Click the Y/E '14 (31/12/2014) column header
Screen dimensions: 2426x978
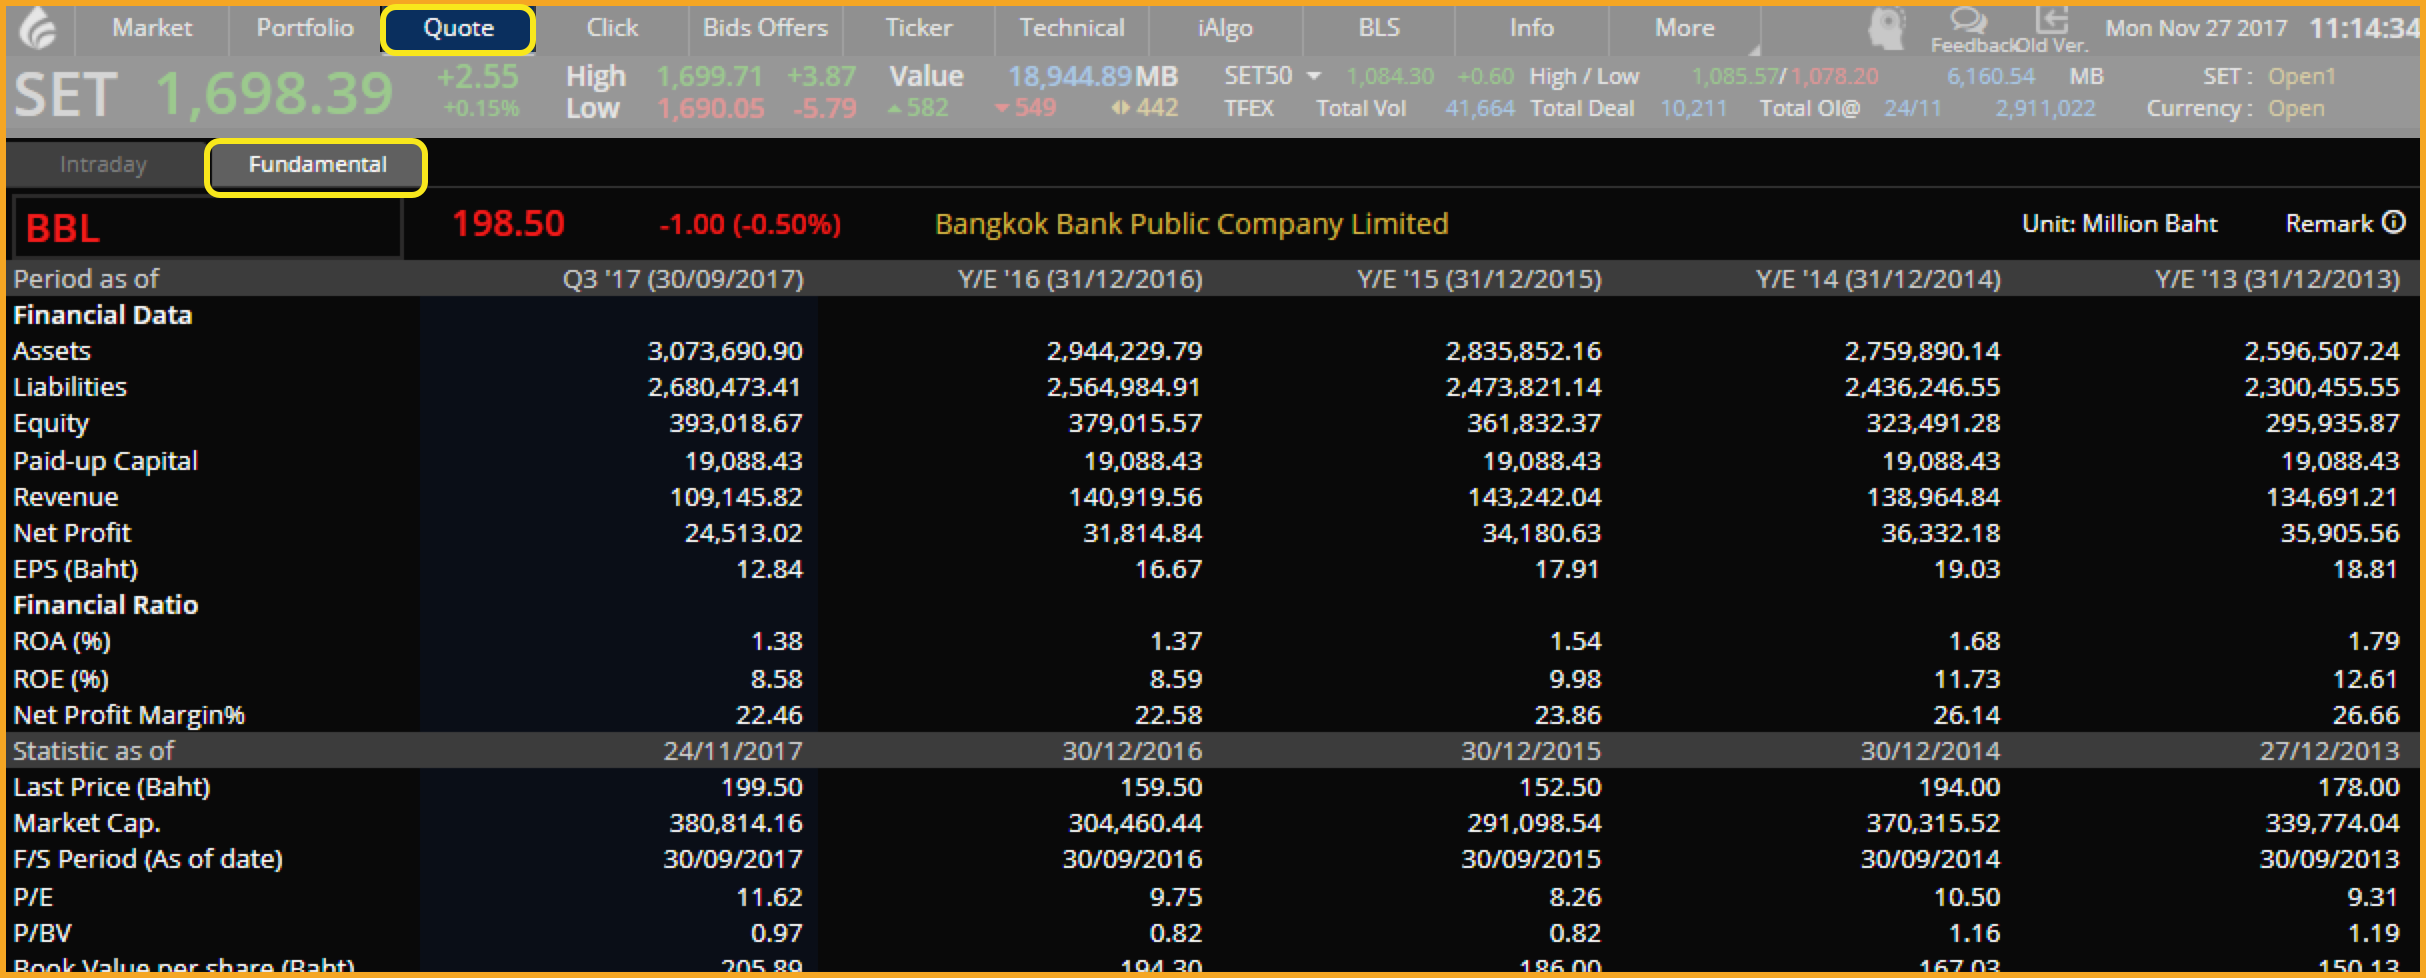(x=1878, y=278)
